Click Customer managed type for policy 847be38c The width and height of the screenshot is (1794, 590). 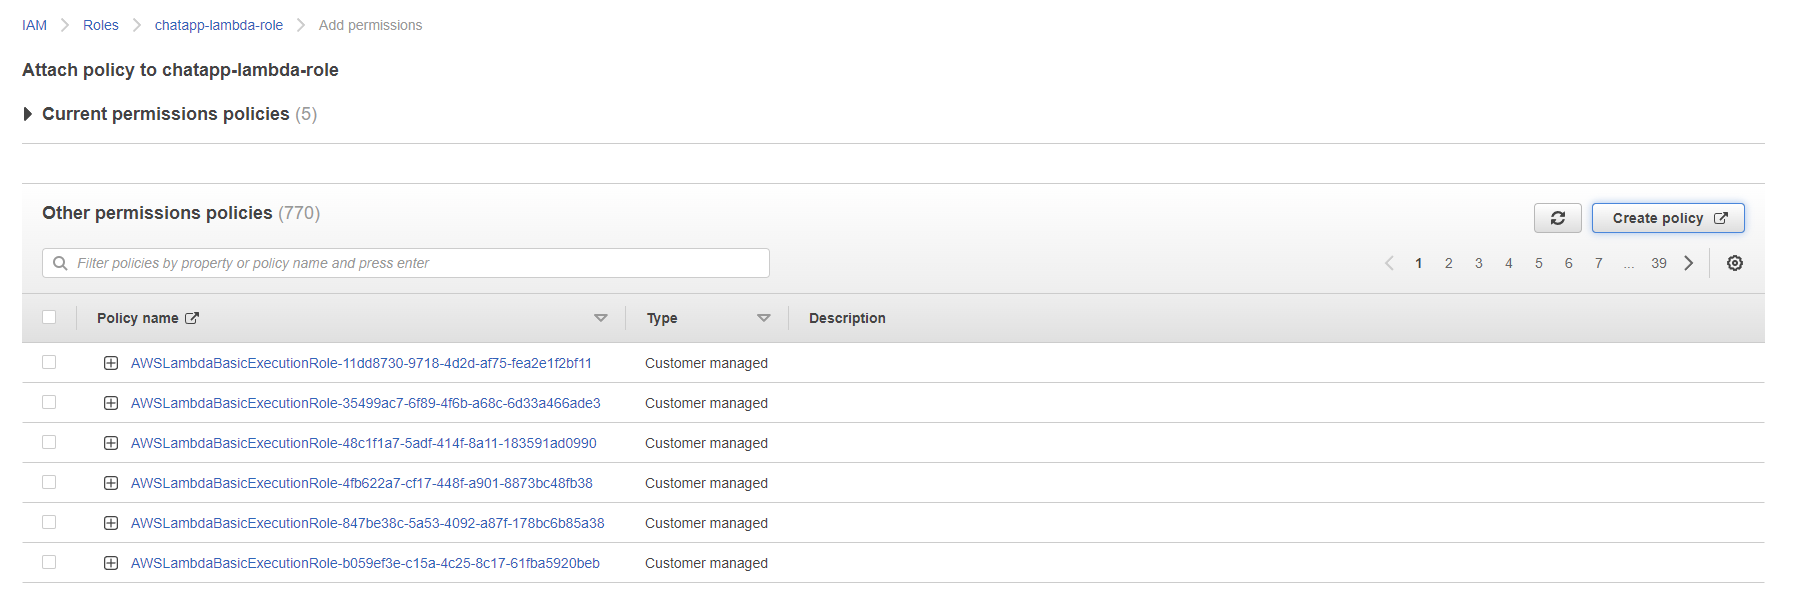706,523
